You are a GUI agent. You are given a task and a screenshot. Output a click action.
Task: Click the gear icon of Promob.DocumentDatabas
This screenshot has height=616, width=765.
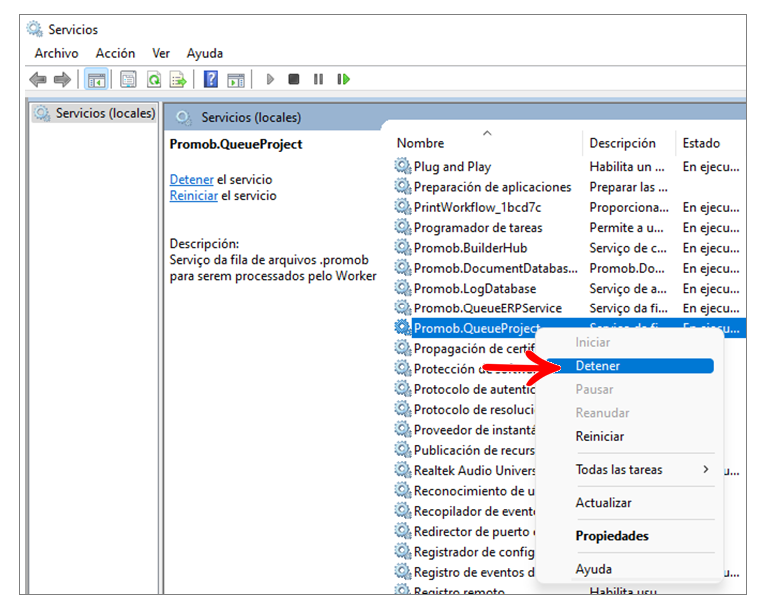(x=403, y=267)
